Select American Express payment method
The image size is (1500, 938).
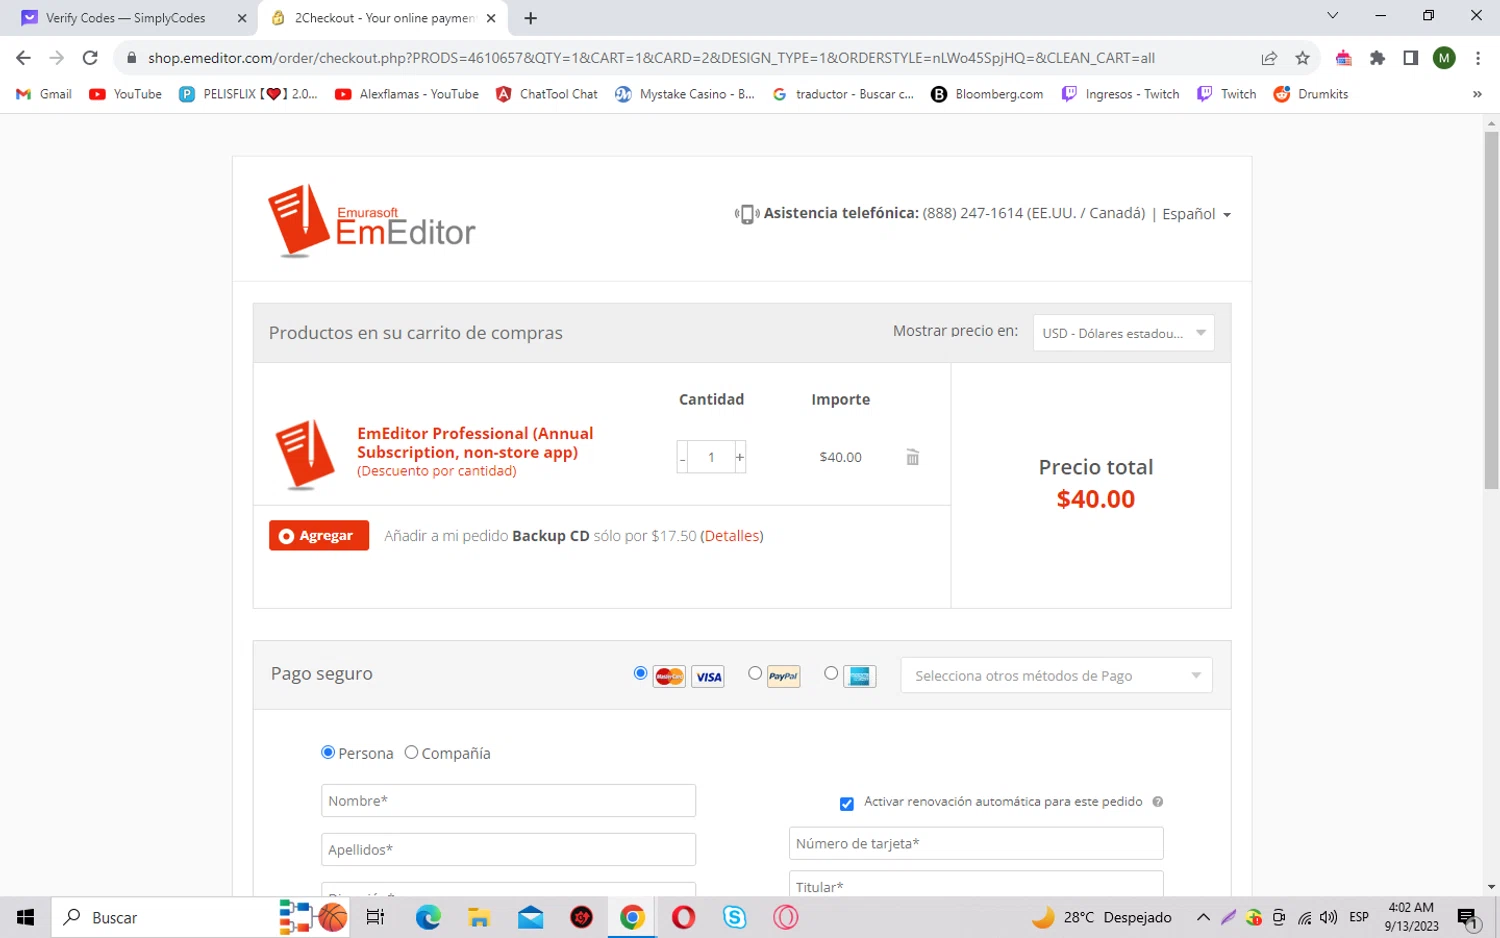831,673
